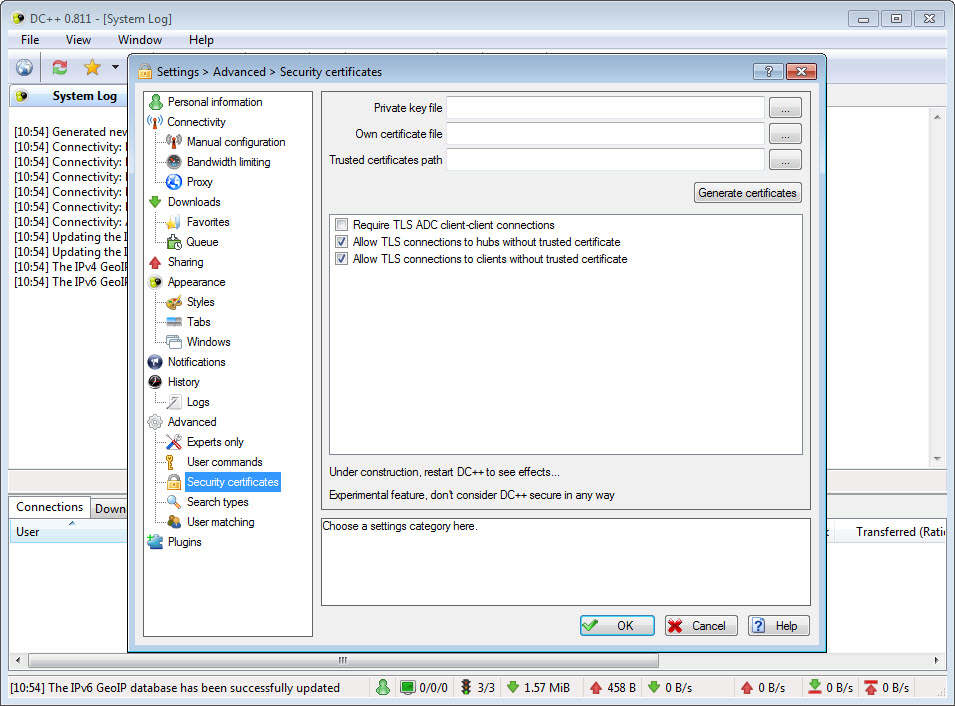Click the Favorites star folder icon
The width and height of the screenshot is (955, 706).
click(x=174, y=222)
